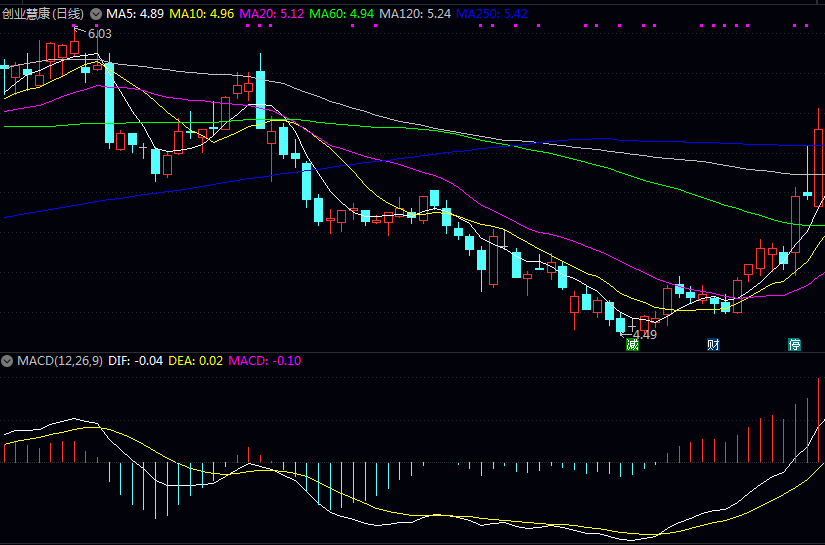Image resolution: width=825 pixels, height=545 pixels.
Task: Click the green 减 event marker icon
Action: (x=632, y=344)
